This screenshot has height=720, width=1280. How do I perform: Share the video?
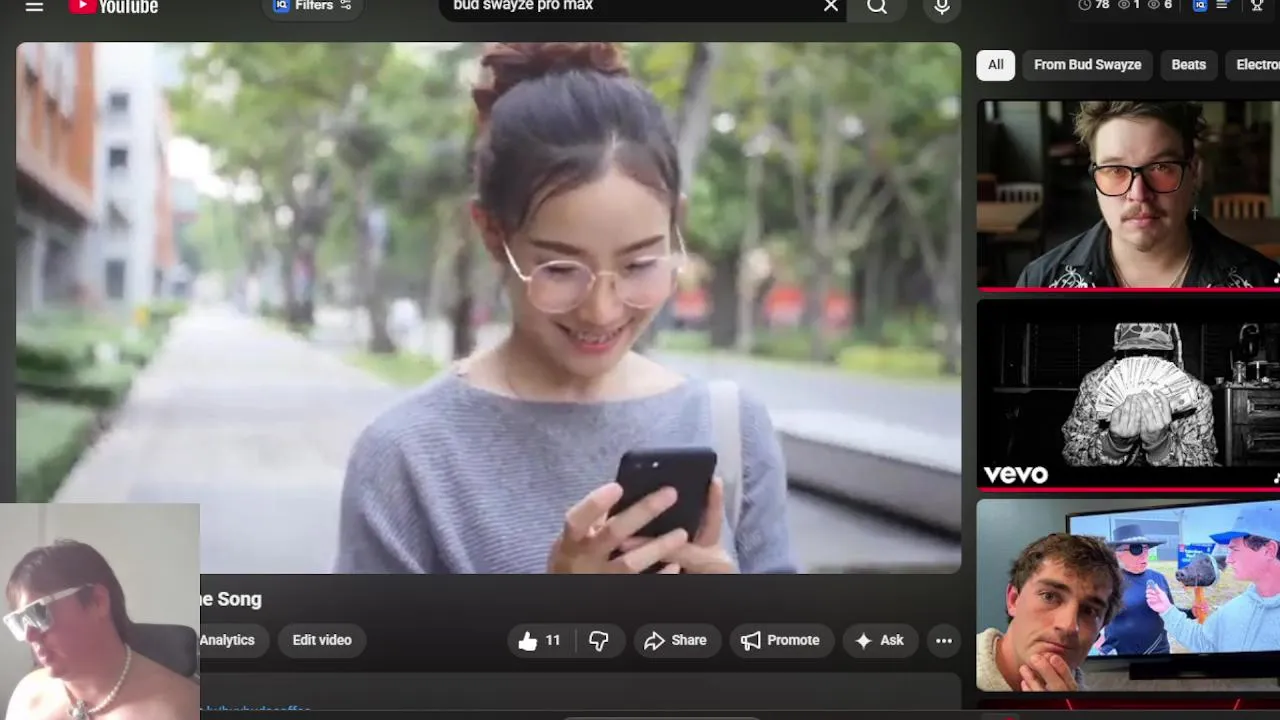[676, 641]
